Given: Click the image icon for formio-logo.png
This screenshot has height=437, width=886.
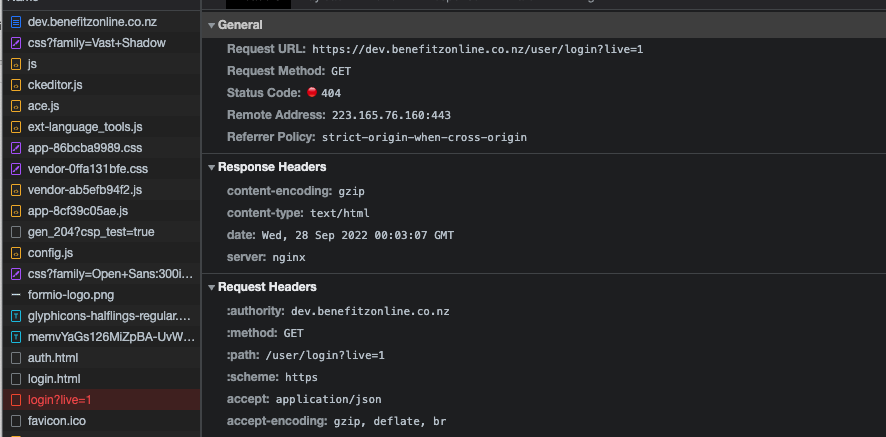Looking at the screenshot, I should (x=16, y=295).
